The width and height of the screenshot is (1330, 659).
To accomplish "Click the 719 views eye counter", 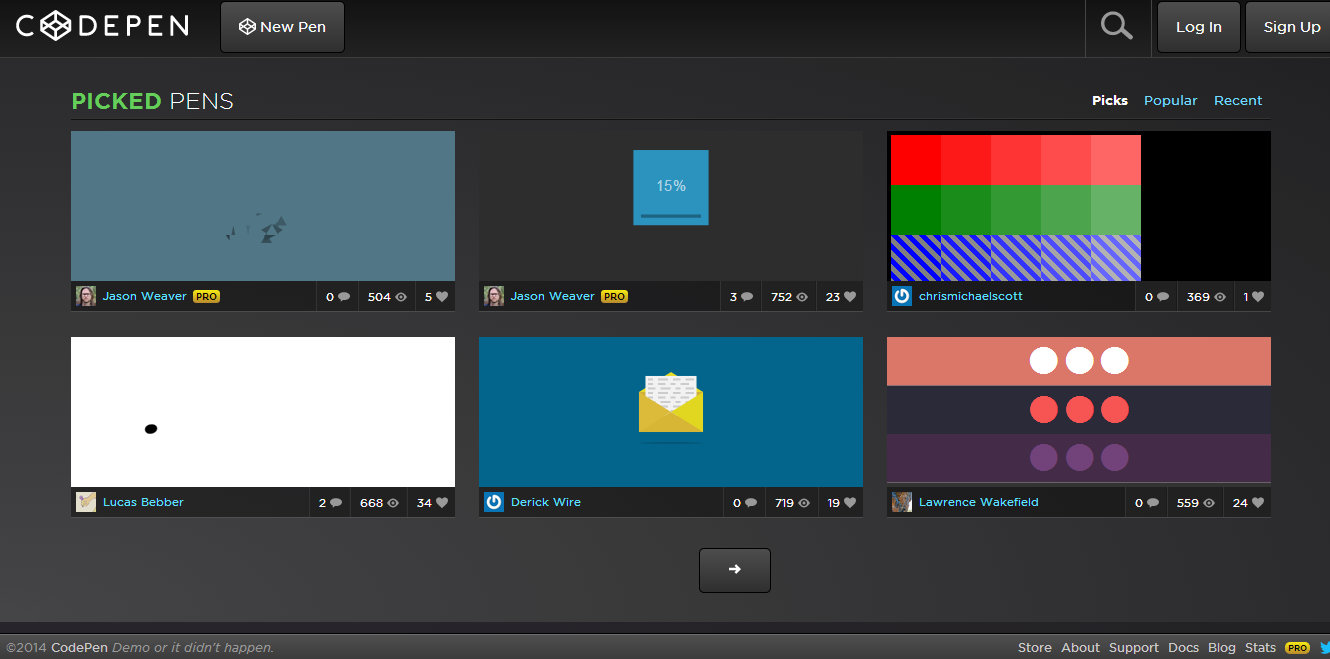I will coord(793,503).
